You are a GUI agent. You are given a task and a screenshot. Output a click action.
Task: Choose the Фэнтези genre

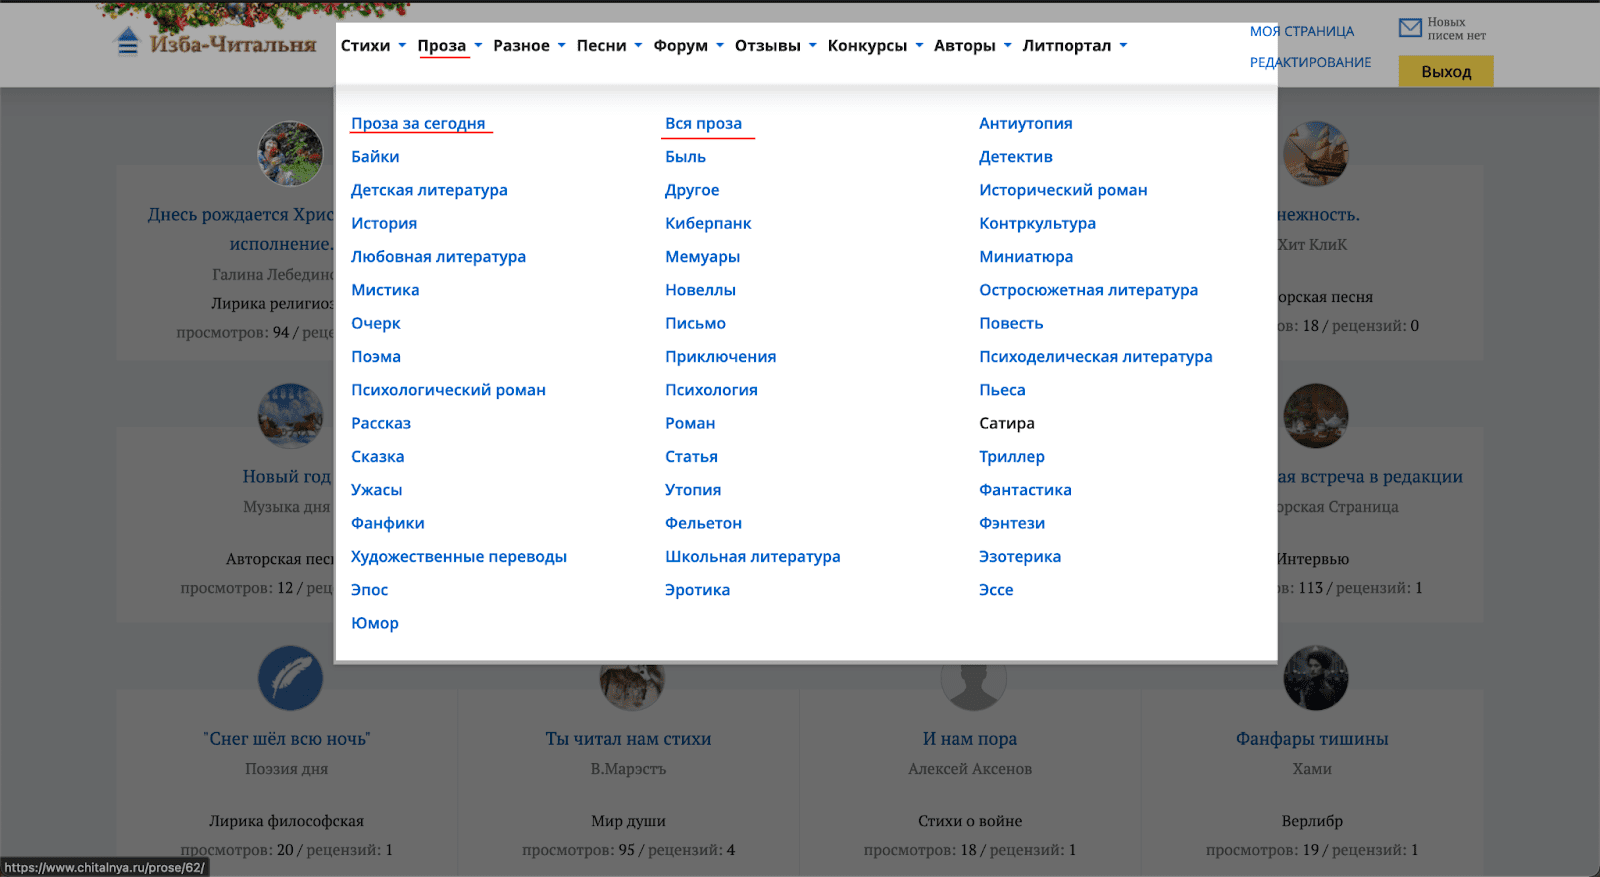tap(1012, 523)
